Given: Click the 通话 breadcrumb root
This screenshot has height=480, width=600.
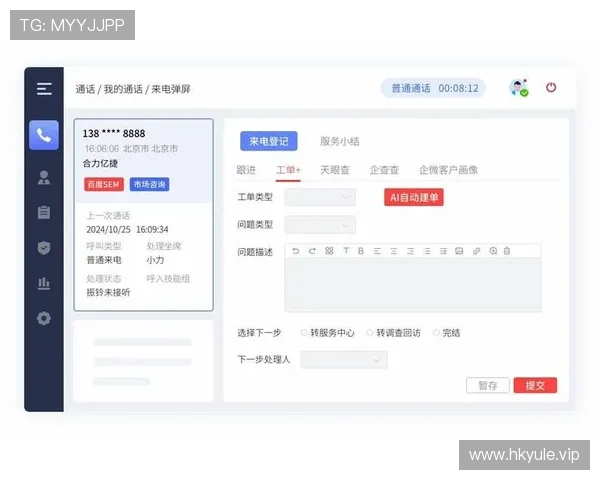Looking at the screenshot, I should click(x=85, y=89).
